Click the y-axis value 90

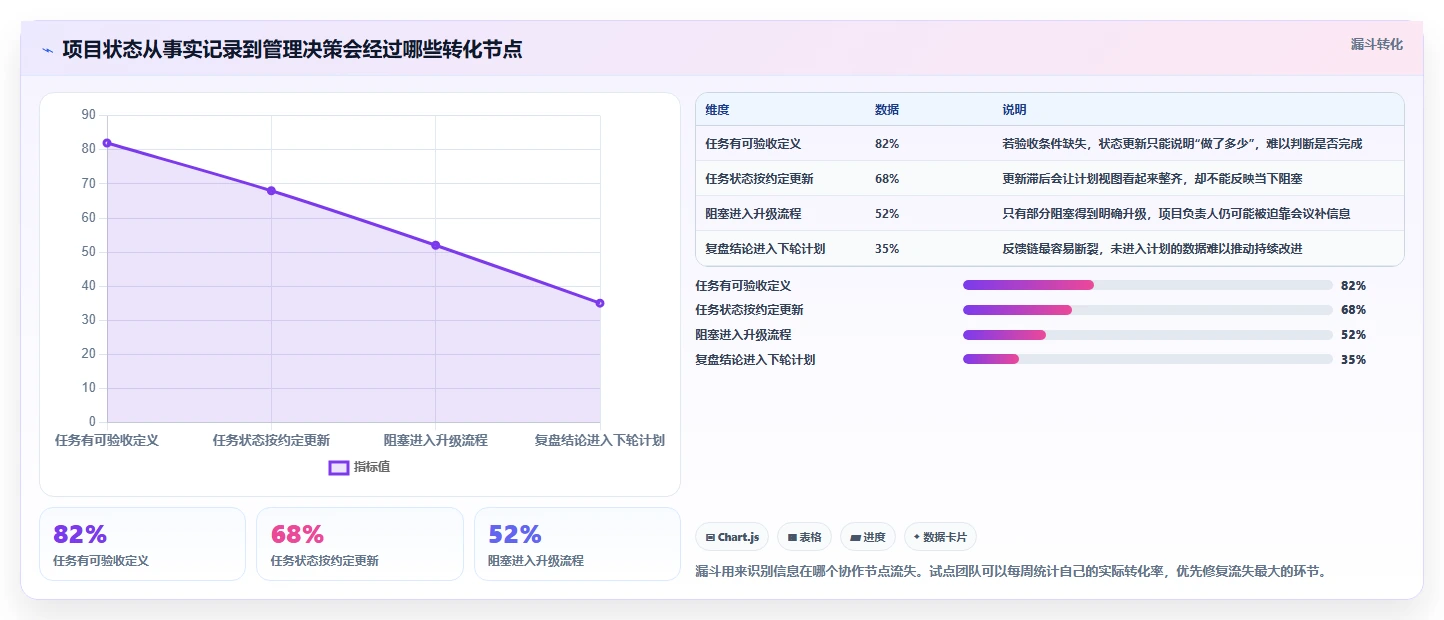coord(88,115)
